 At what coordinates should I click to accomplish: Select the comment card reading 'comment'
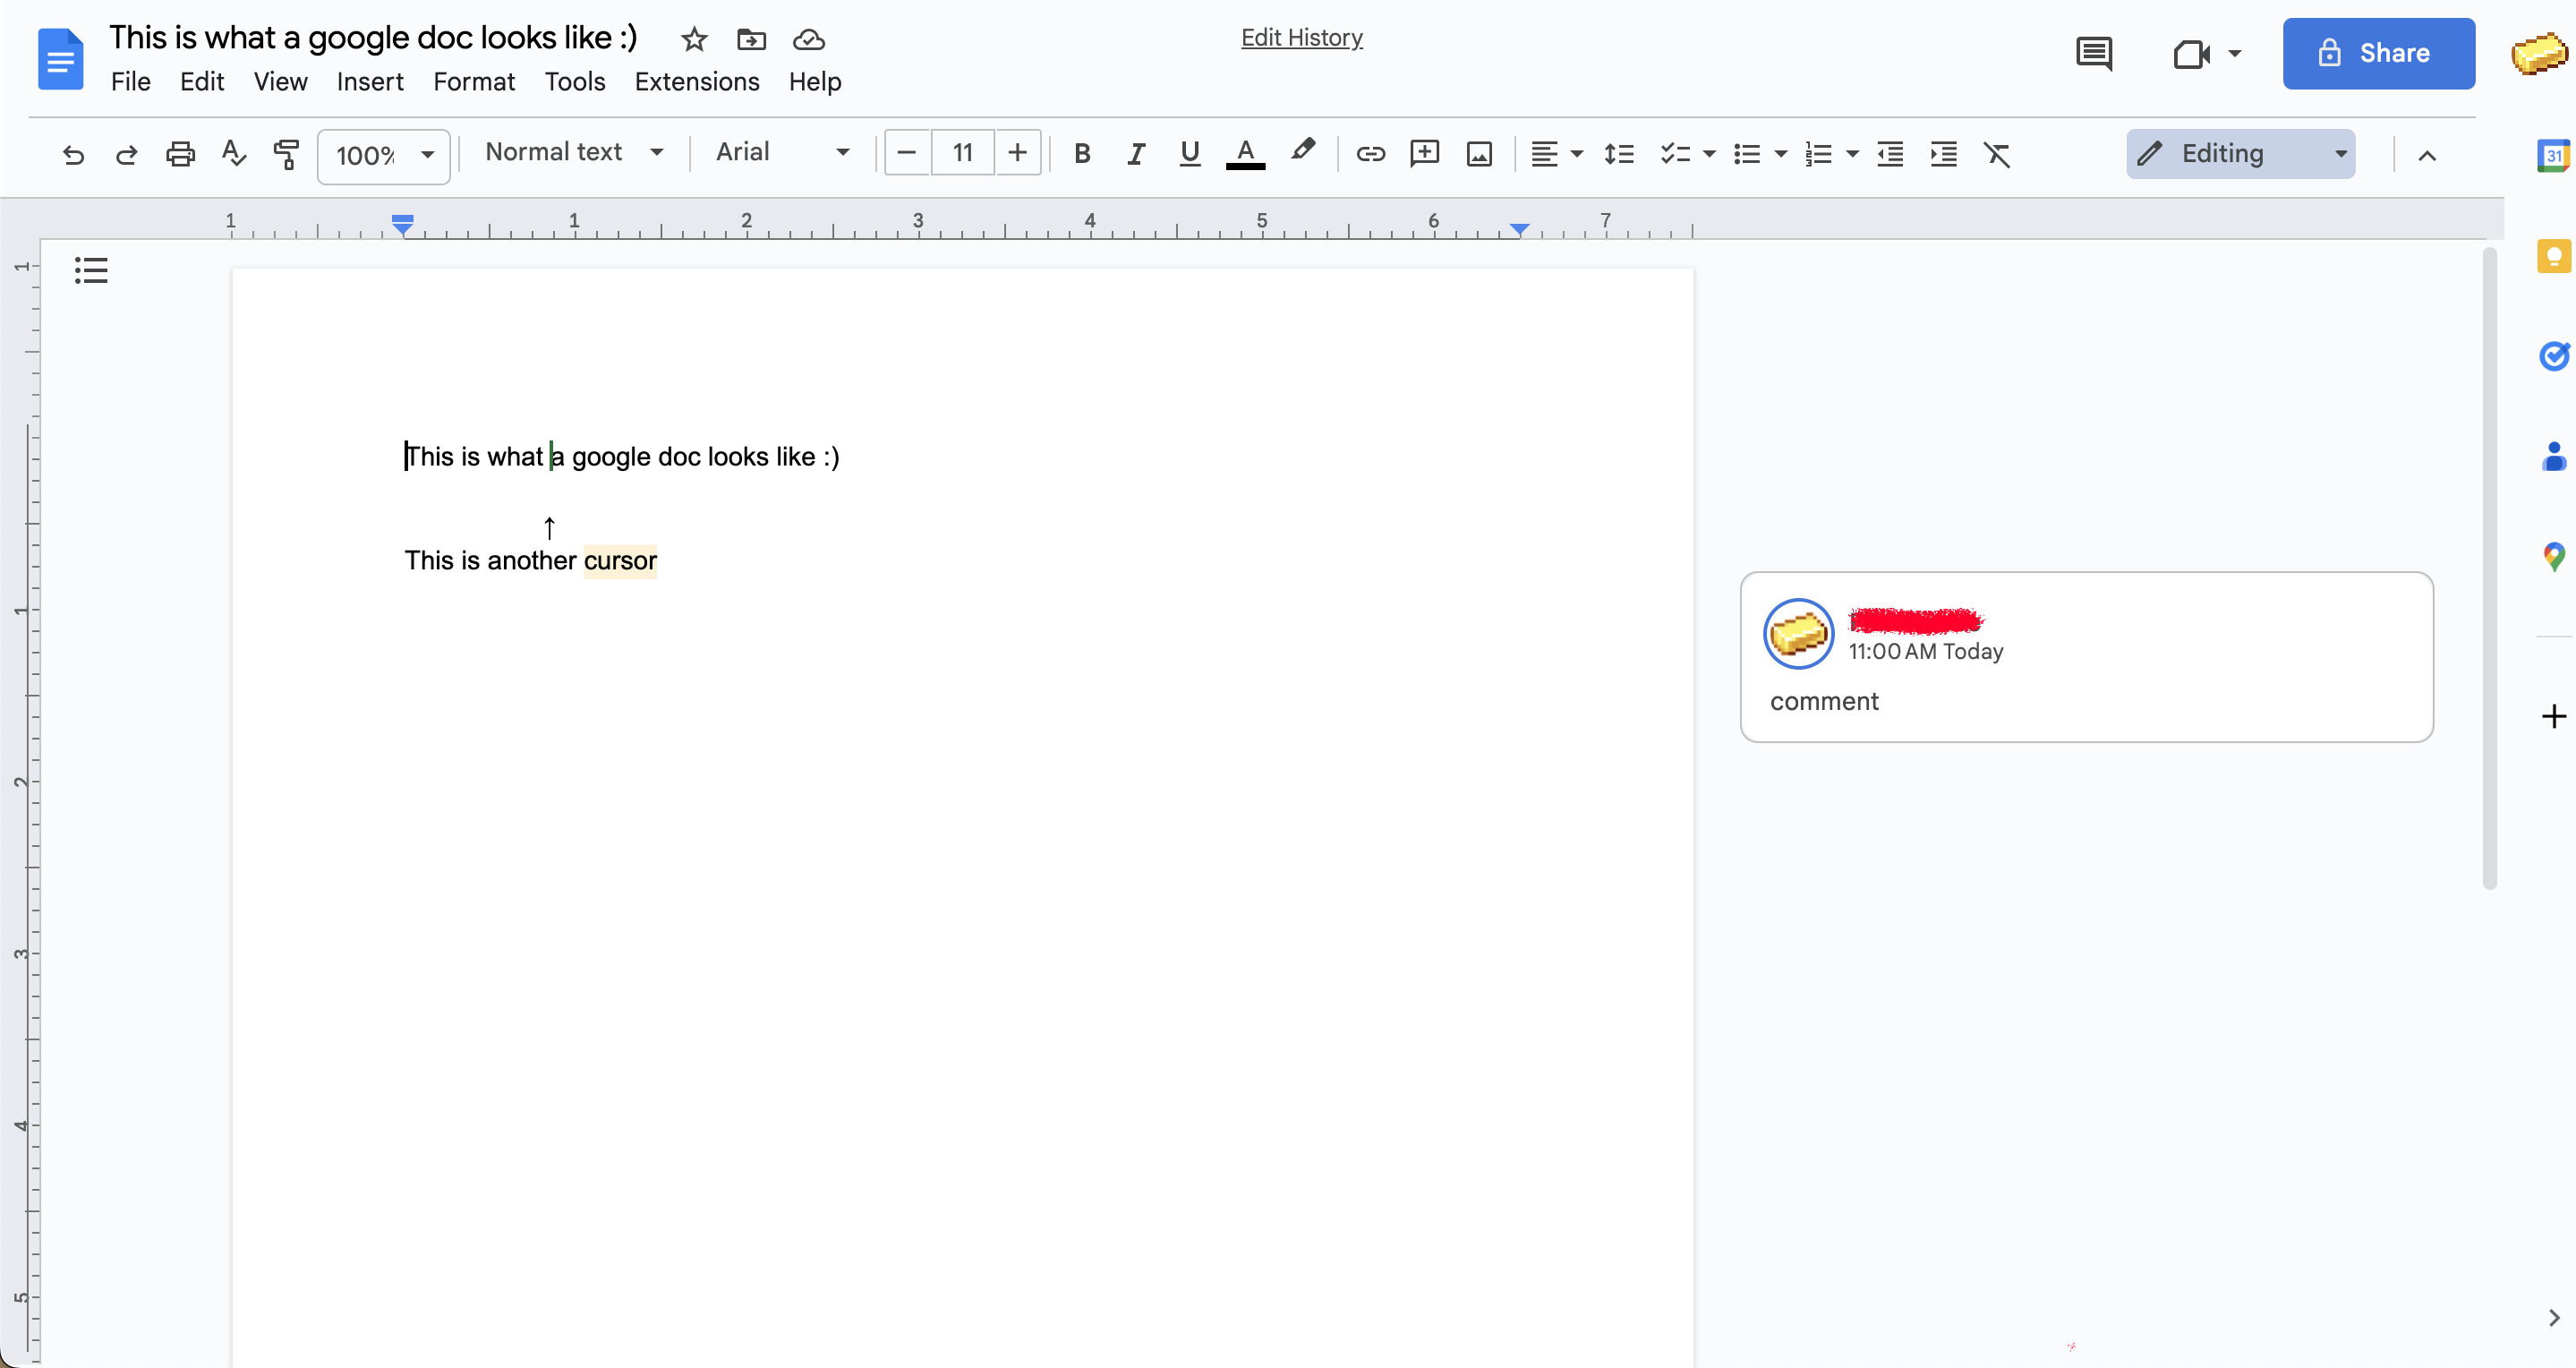(2086, 657)
